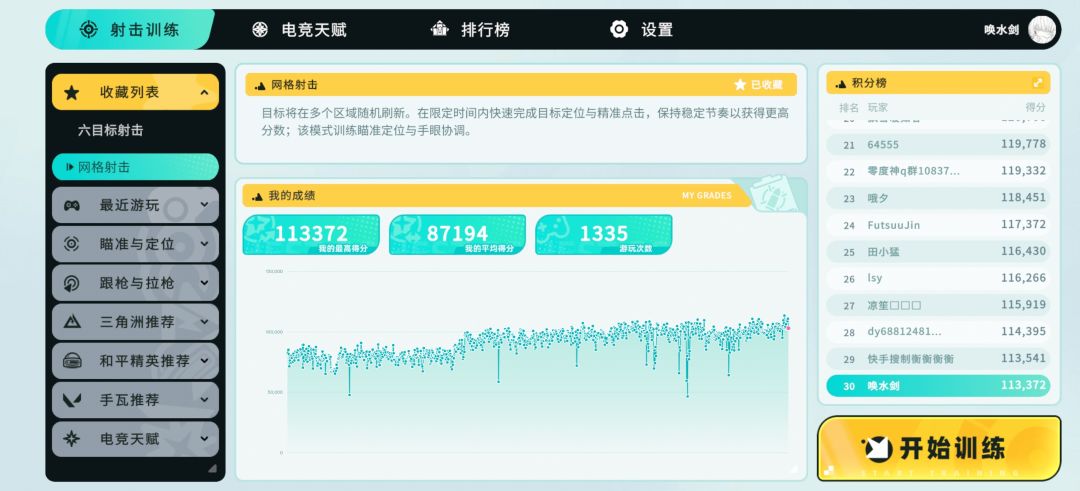Image resolution: width=1080 pixels, height=491 pixels.
Task: Open the 排行榜 tab
Action: click(x=470, y=30)
